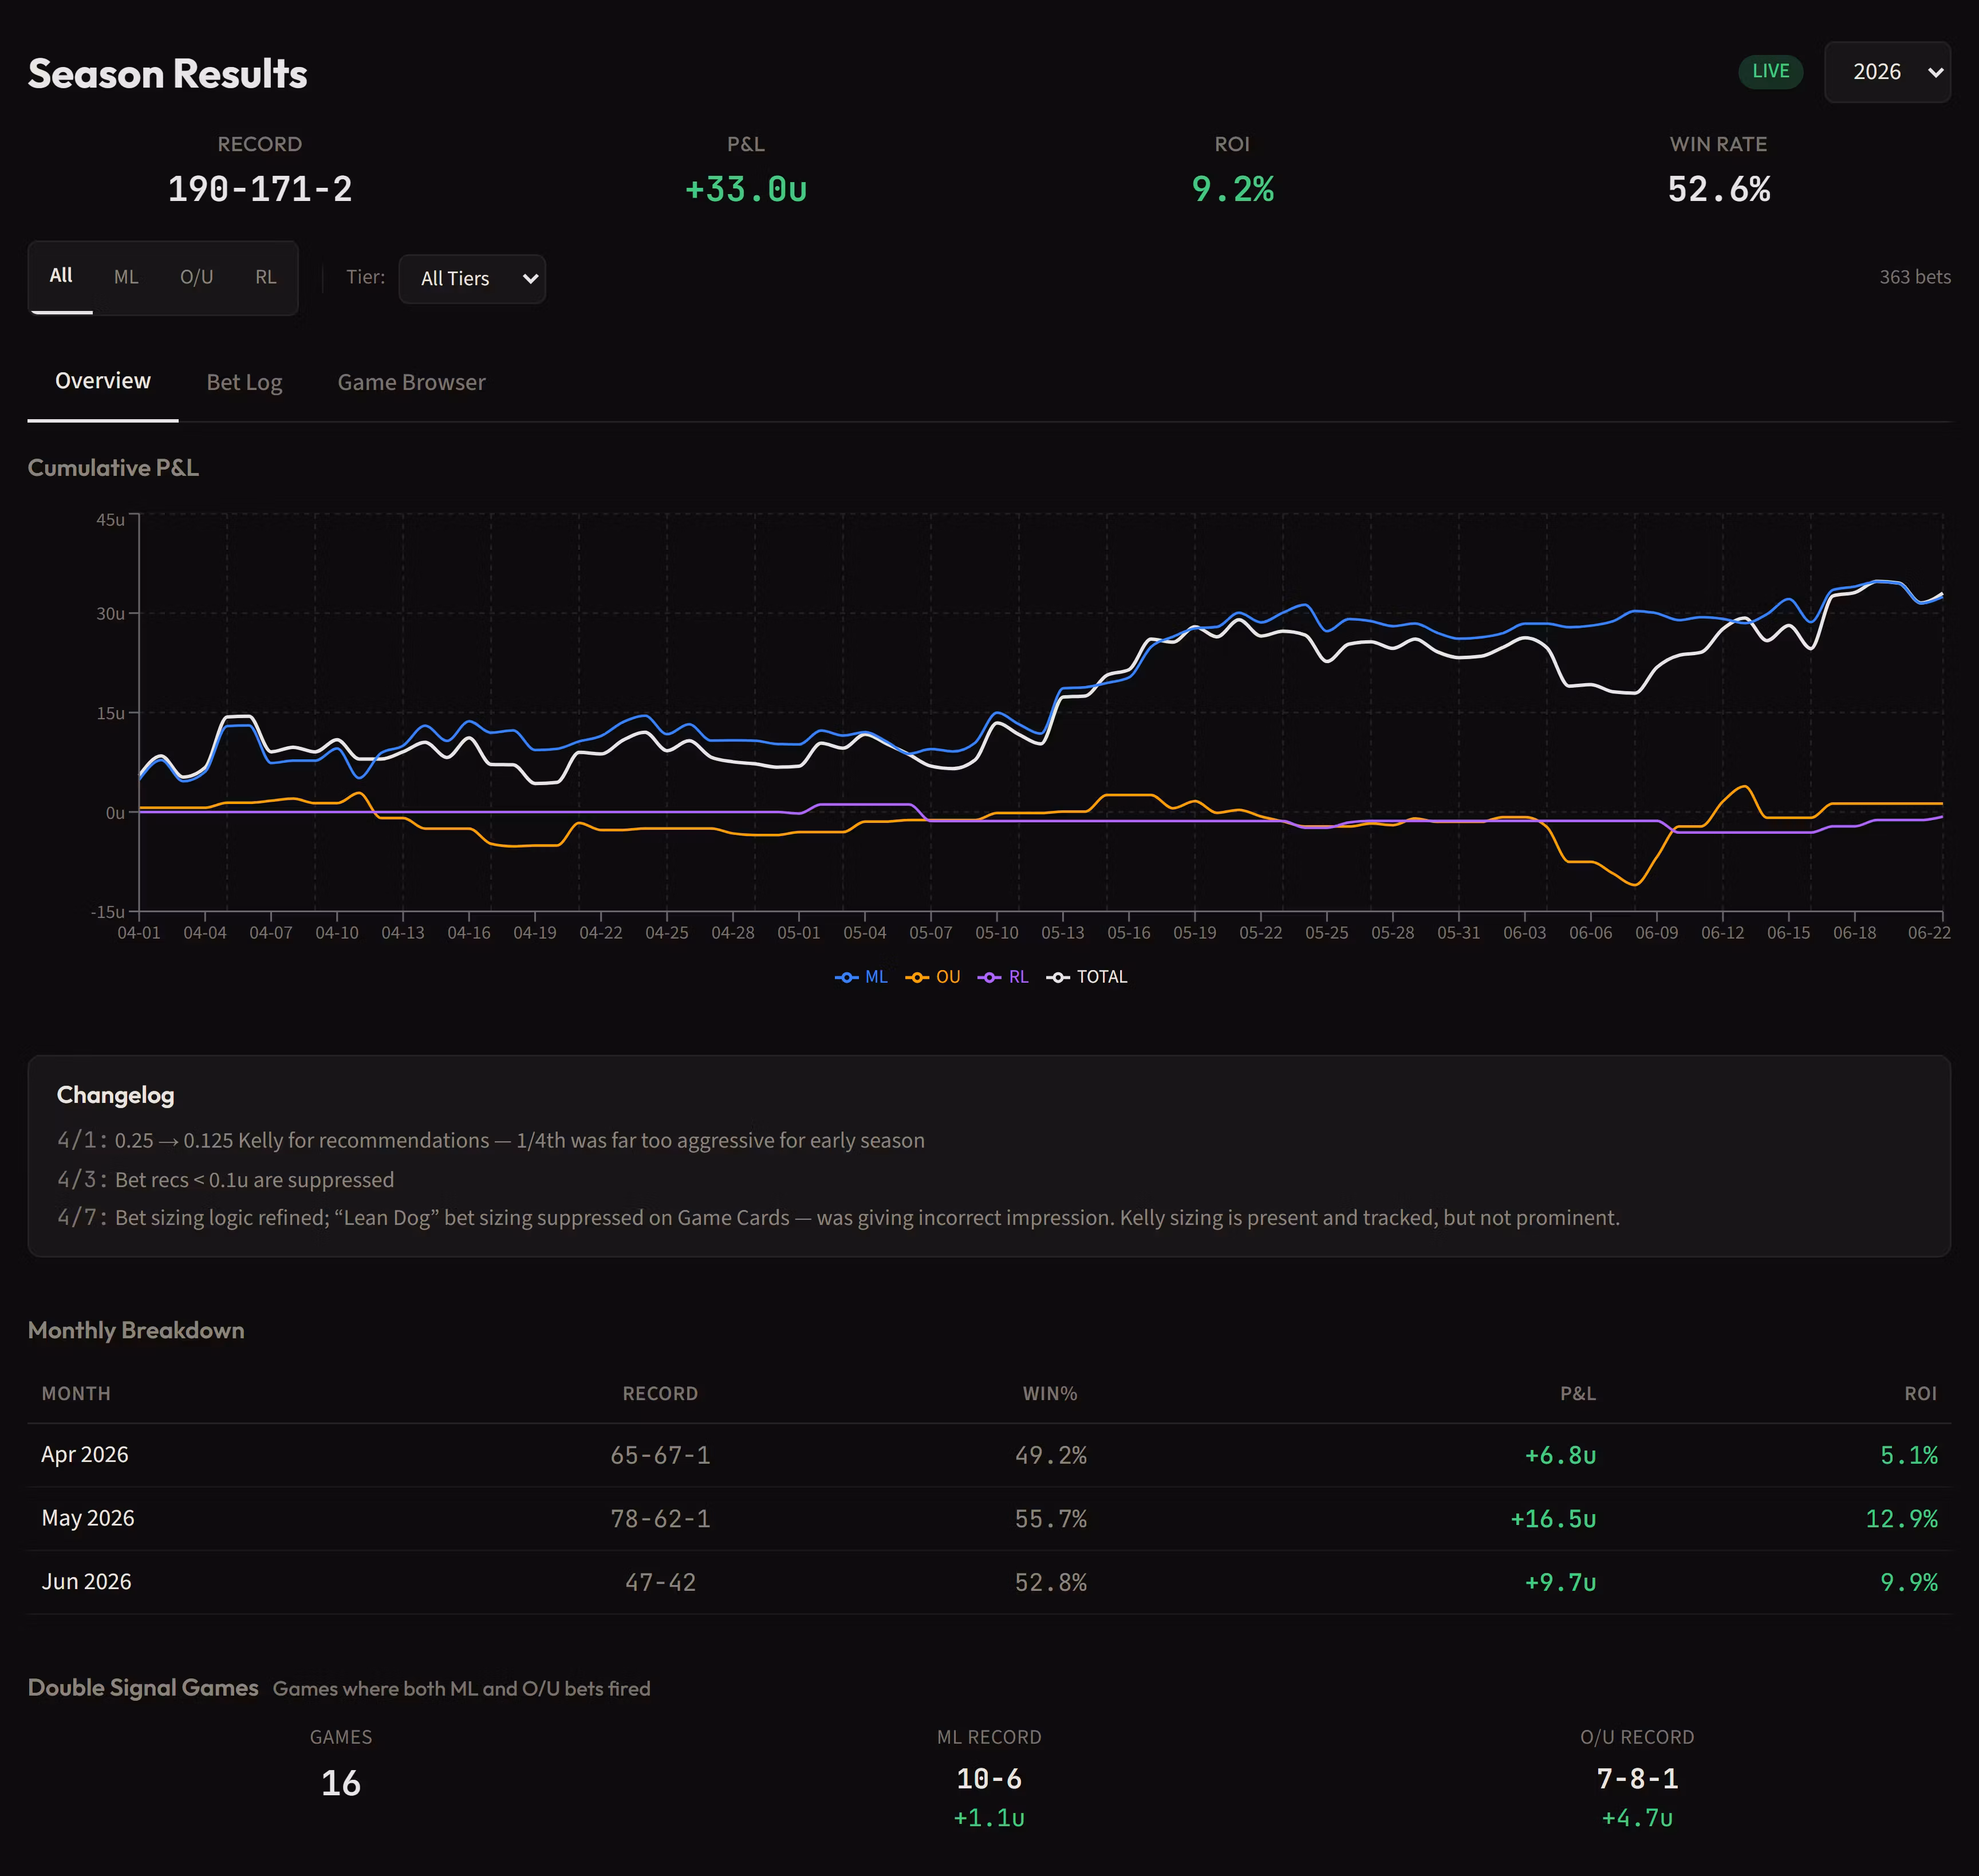The height and width of the screenshot is (1876, 1979).
Task: Open the 2026 season year dropdown
Action: tap(1887, 72)
